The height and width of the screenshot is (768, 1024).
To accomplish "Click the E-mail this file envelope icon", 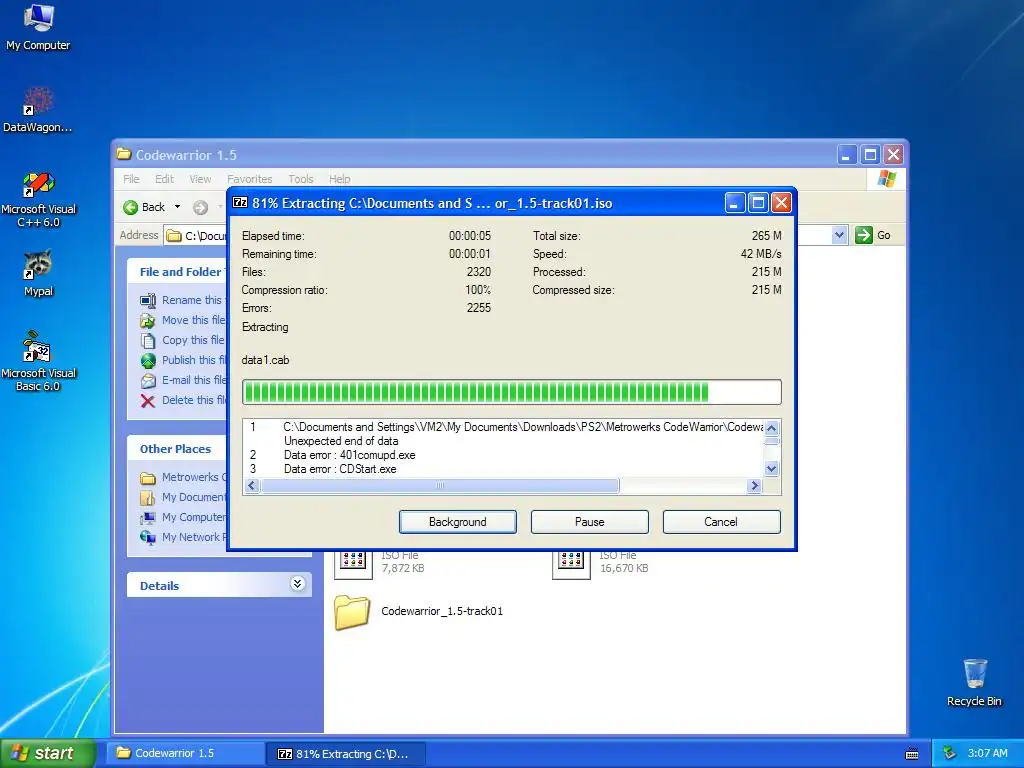I will [x=148, y=381].
